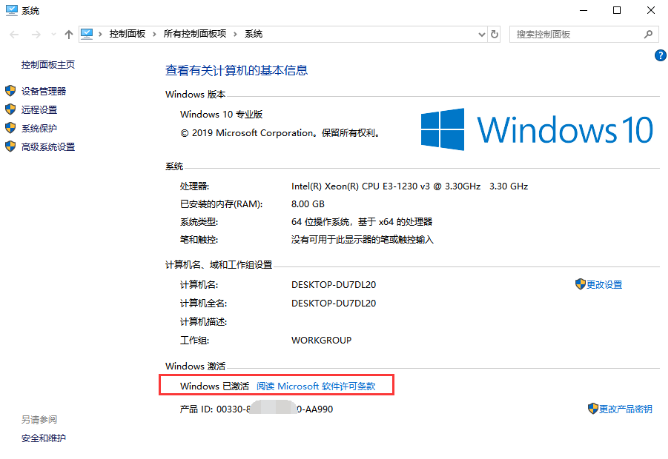Viewport: 668px width, 459px height.
Task: Select 控制面板 in breadcrumb path
Action: click(127, 34)
